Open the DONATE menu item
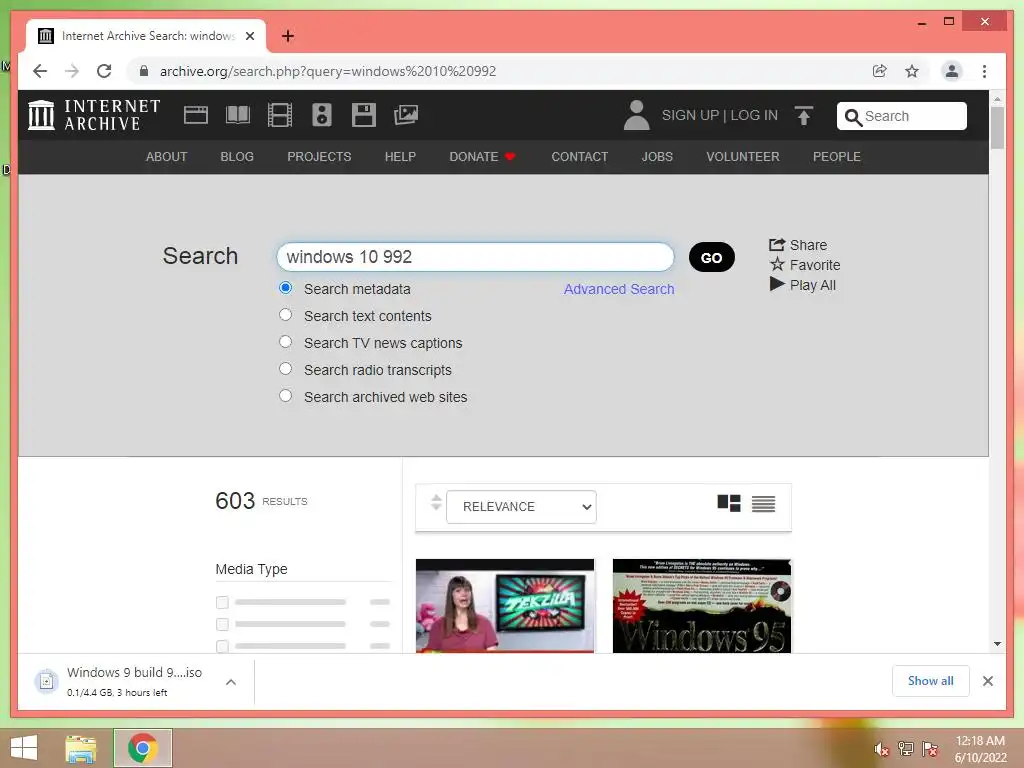 (482, 157)
